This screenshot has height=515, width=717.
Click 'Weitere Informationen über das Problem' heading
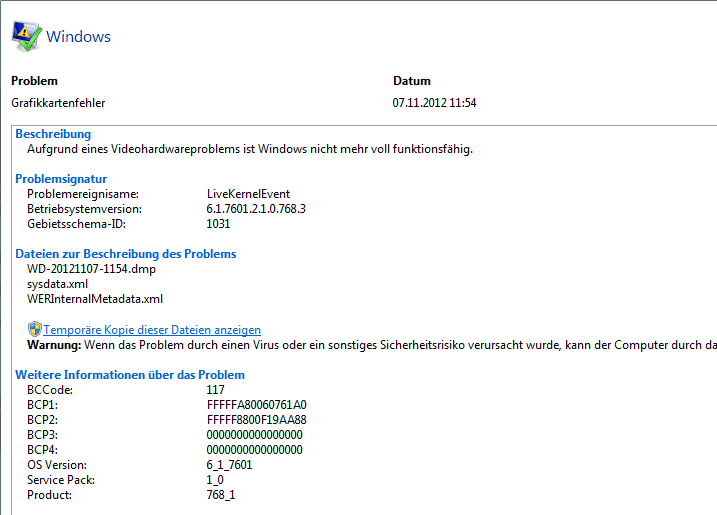click(x=130, y=375)
